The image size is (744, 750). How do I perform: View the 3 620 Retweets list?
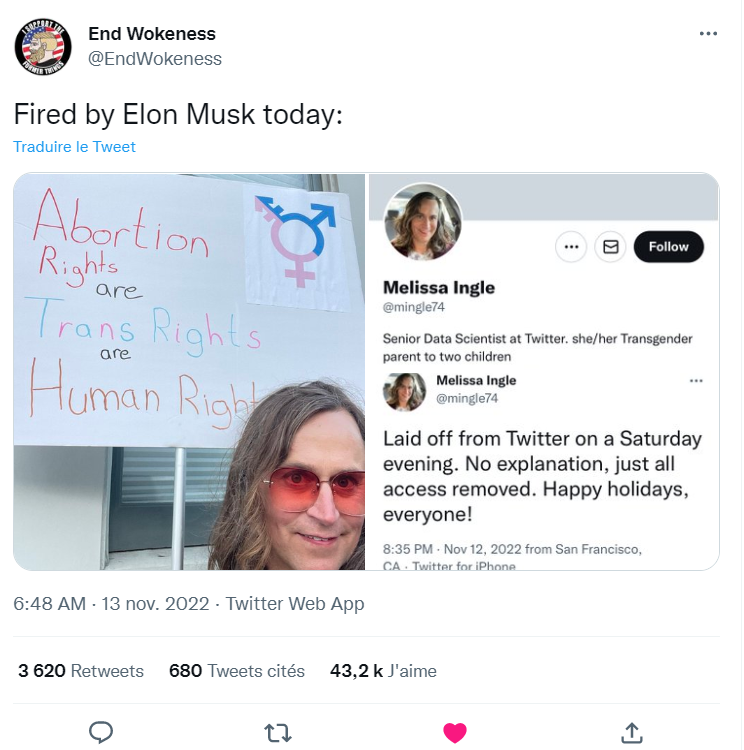pyautogui.click(x=81, y=671)
